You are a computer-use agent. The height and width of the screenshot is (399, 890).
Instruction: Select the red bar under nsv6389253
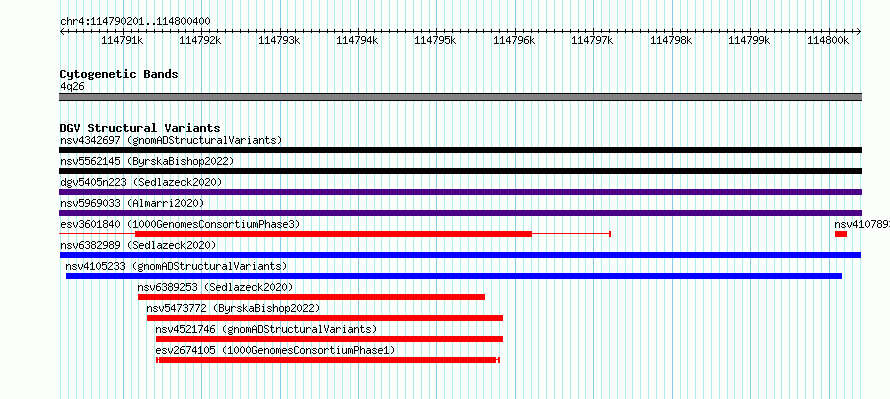(312, 297)
